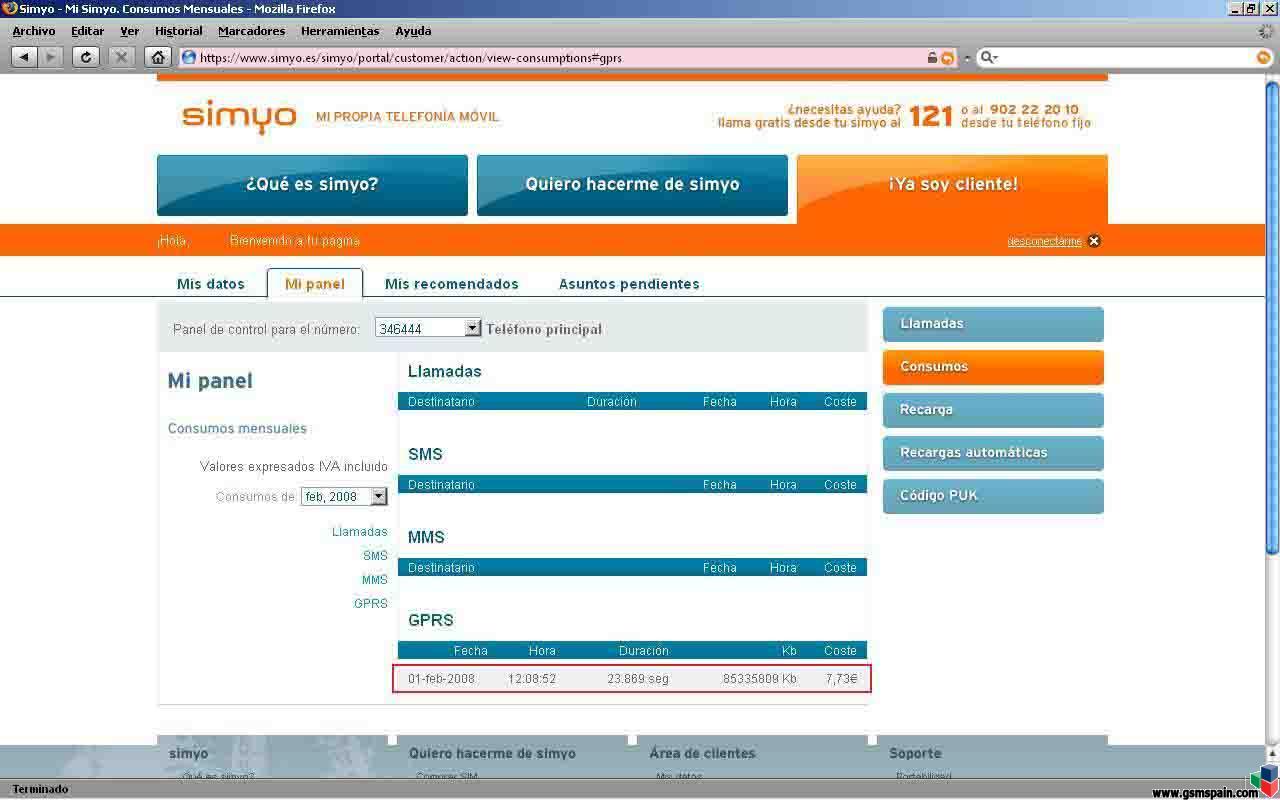Image resolution: width=1280 pixels, height=800 pixels.
Task: Go forward with the Forward arrow button
Action: click(51, 57)
